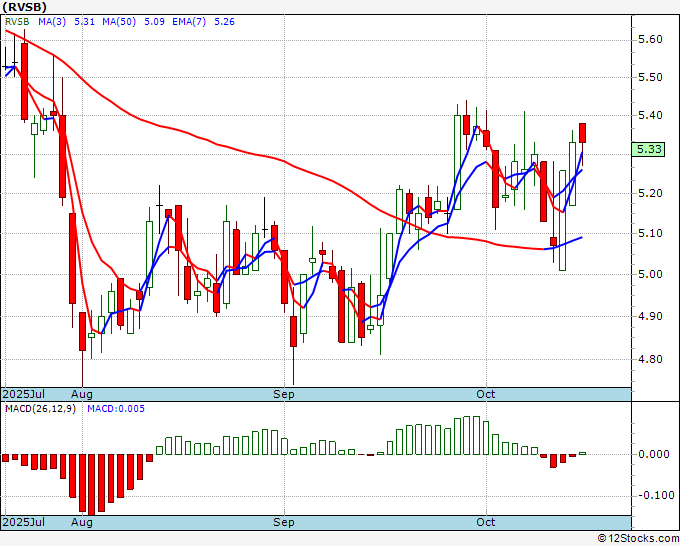Viewport: 680px width, 546px height.
Task: Click the tallest red MACD bar in early August
Action: [92, 484]
